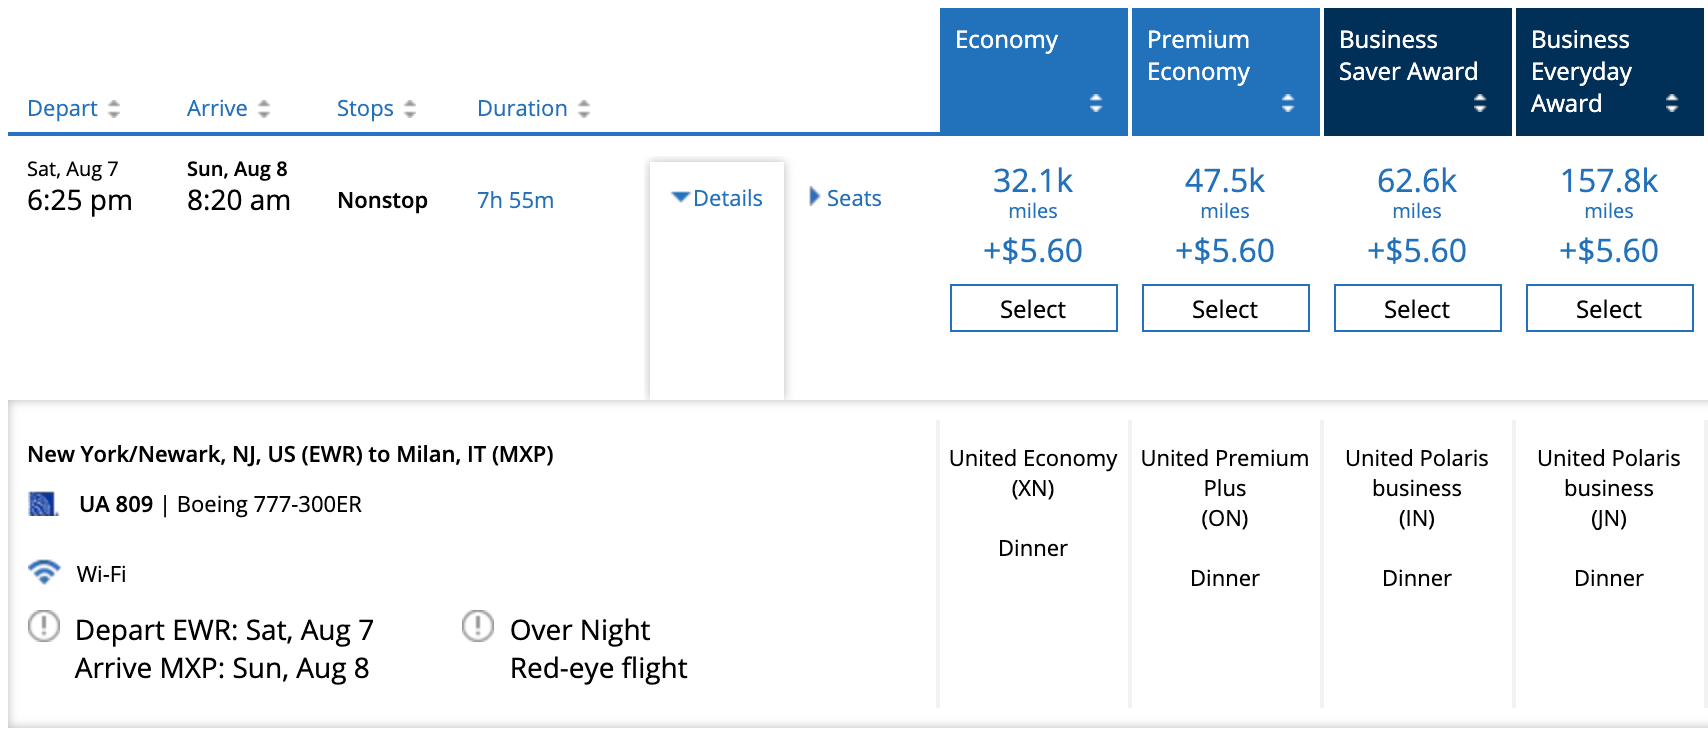Image resolution: width=1708 pixels, height=730 pixels.
Task: Click the warning icon beside Over Night
Action: coord(477,627)
